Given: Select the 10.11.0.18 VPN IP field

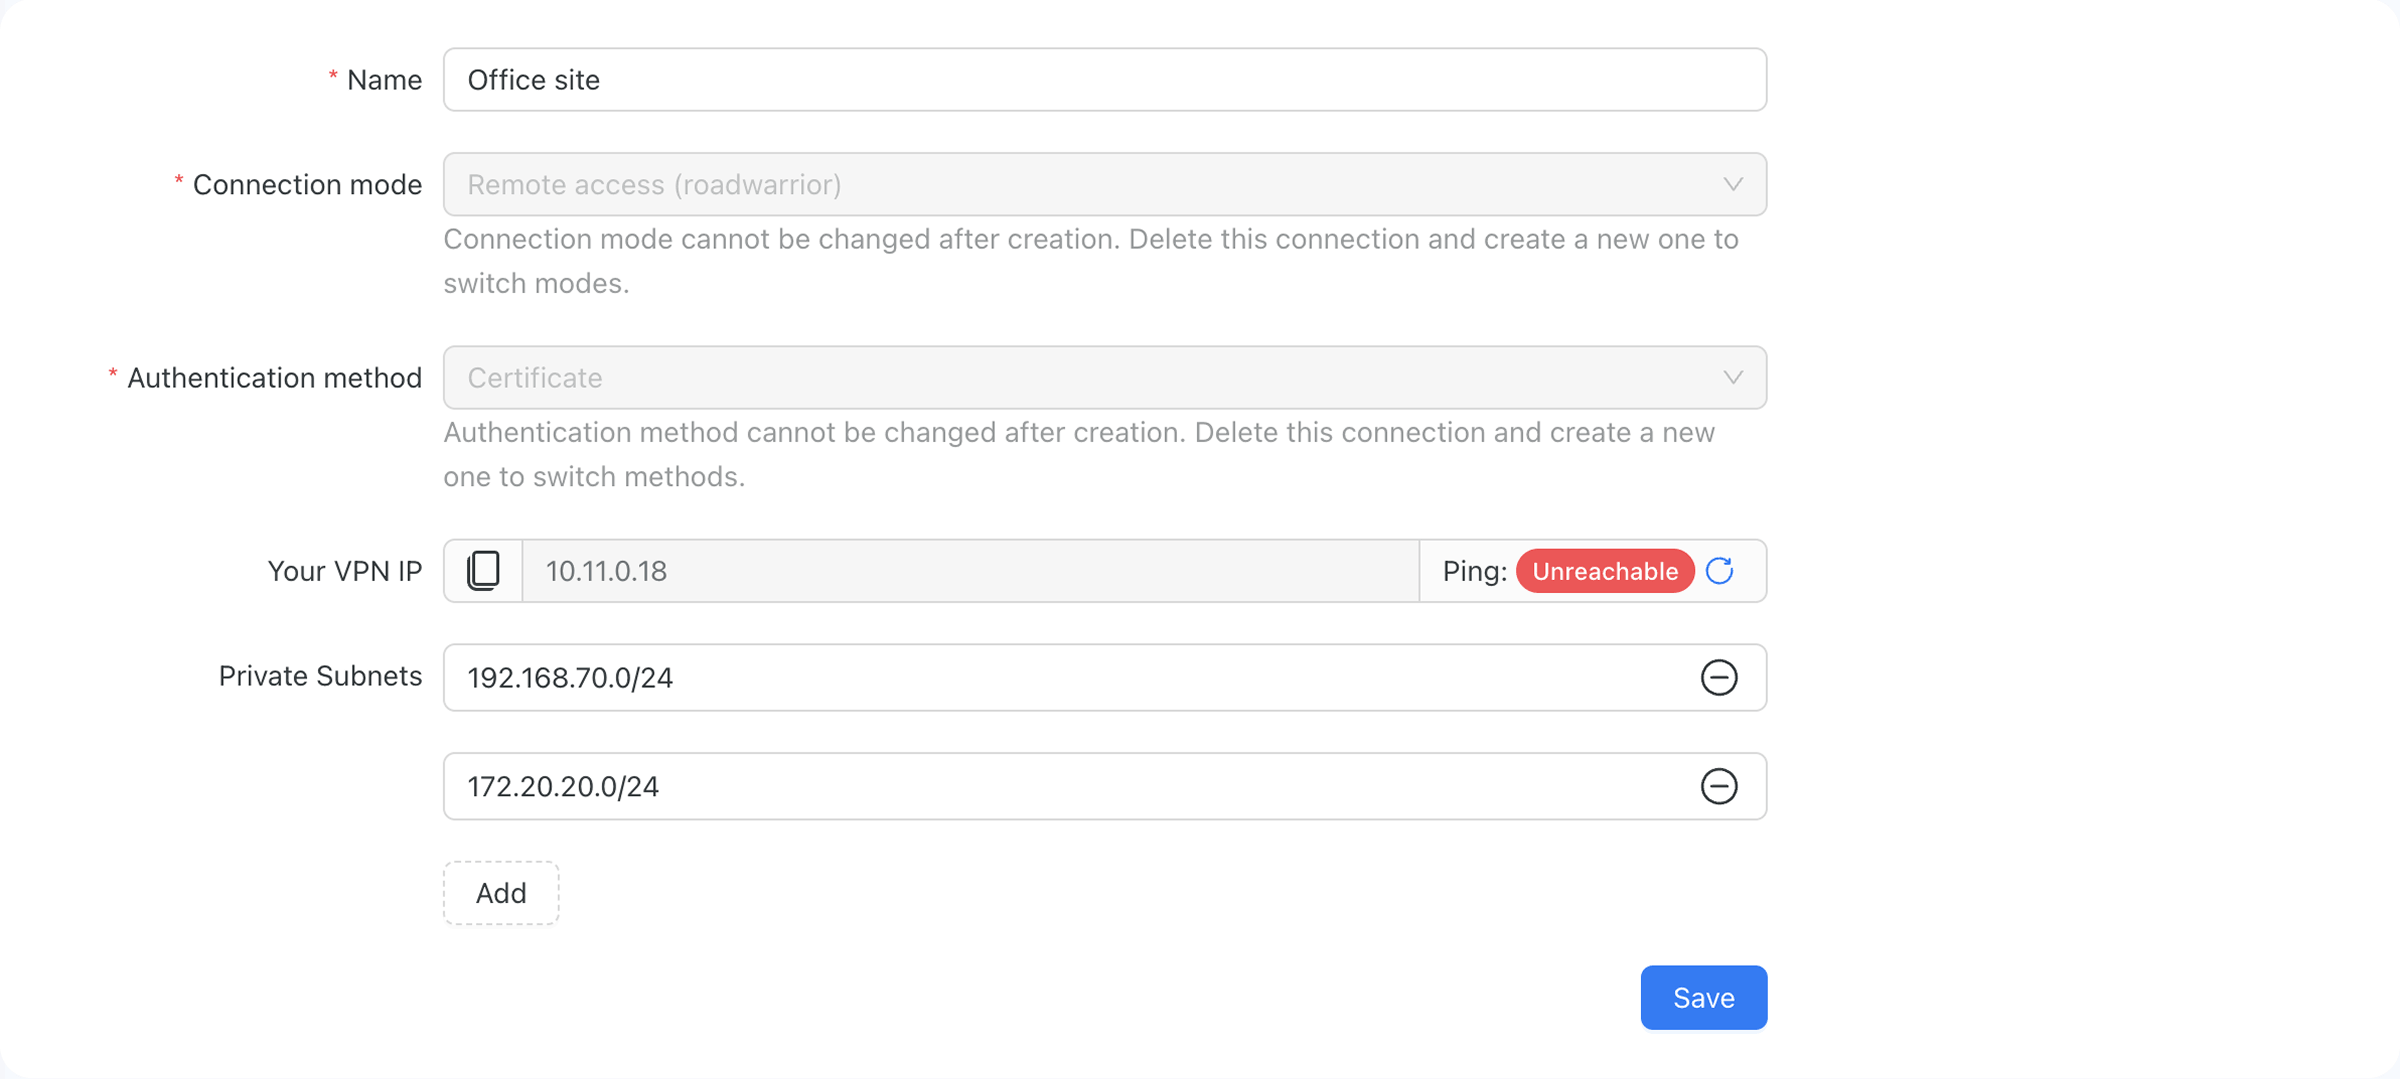Looking at the screenshot, I should [x=970, y=571].
